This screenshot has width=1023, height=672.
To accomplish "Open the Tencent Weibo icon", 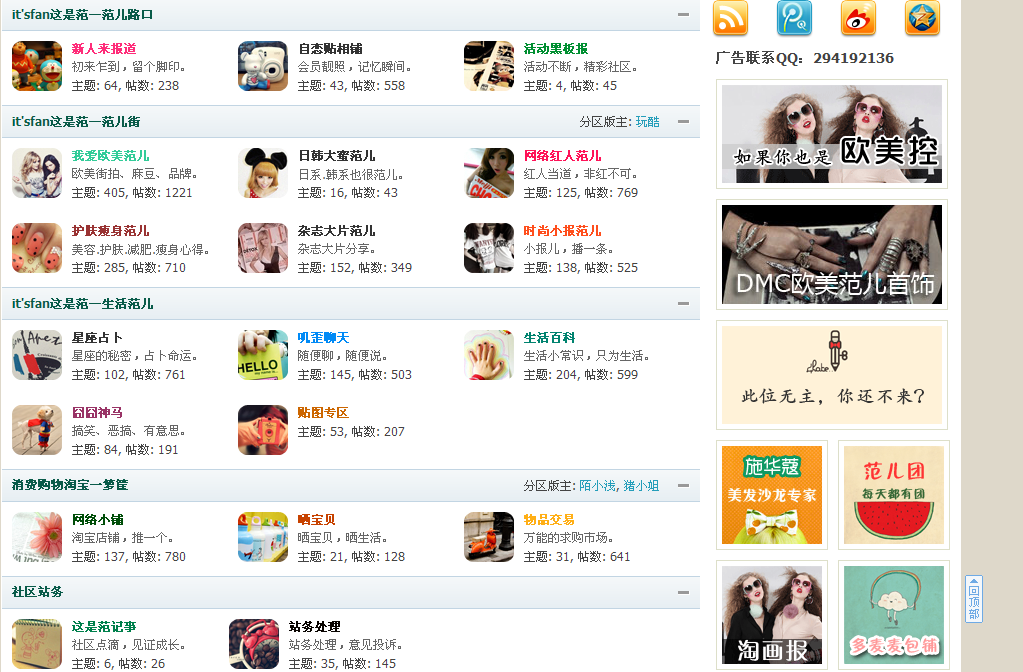I will 794,17.
